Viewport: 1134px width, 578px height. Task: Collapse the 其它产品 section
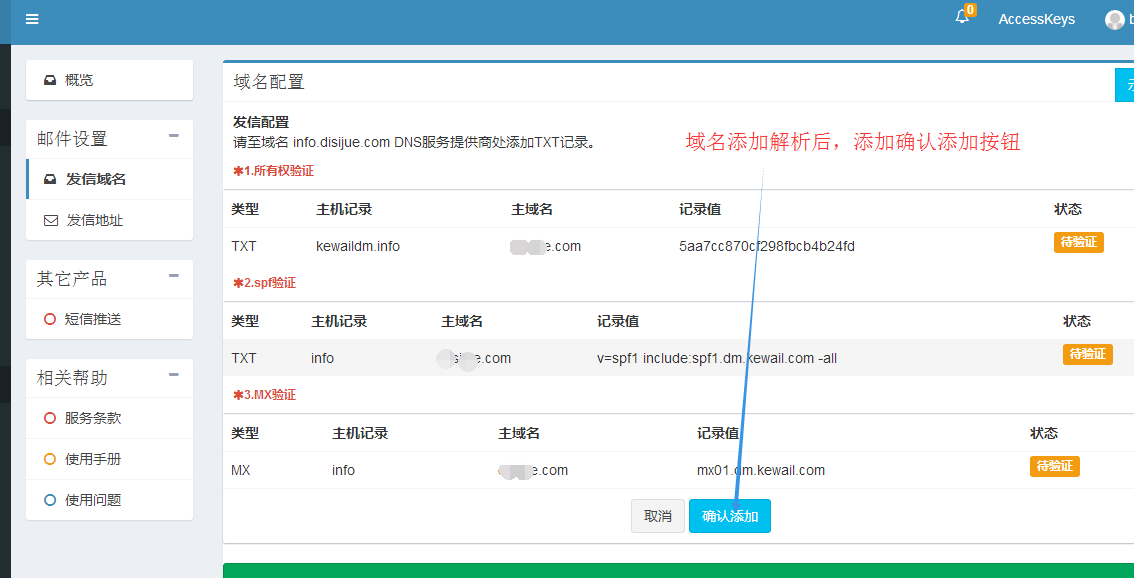174,276
